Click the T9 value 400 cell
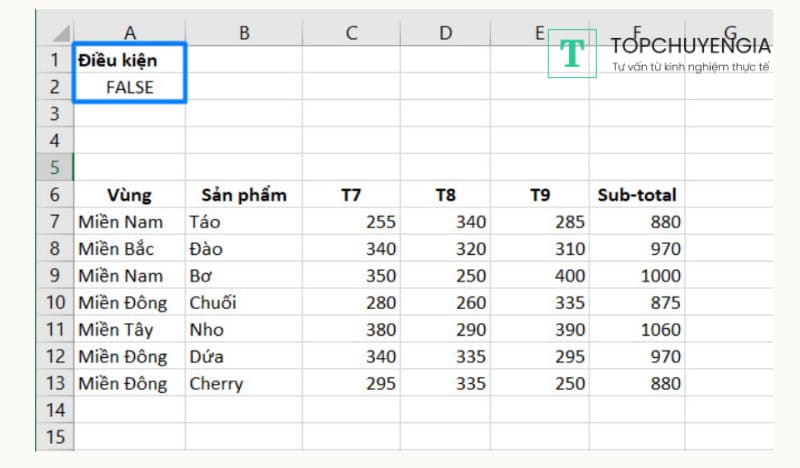The image size is (800, 468). [540, 275]
